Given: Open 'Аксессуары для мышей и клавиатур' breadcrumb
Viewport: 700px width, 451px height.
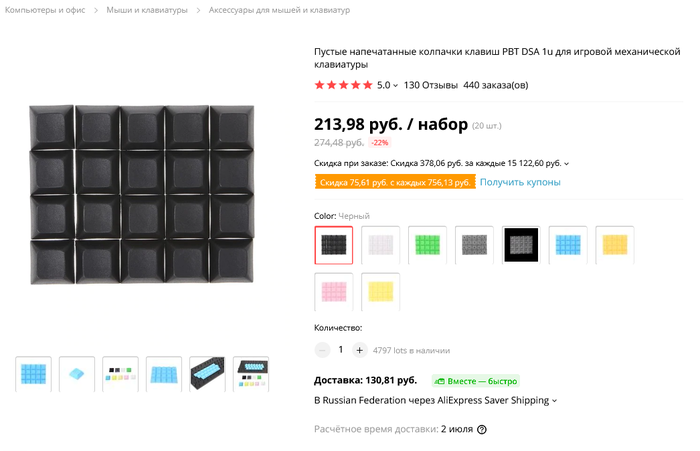Looking at the screenshot, I should [x=279, y=10].
